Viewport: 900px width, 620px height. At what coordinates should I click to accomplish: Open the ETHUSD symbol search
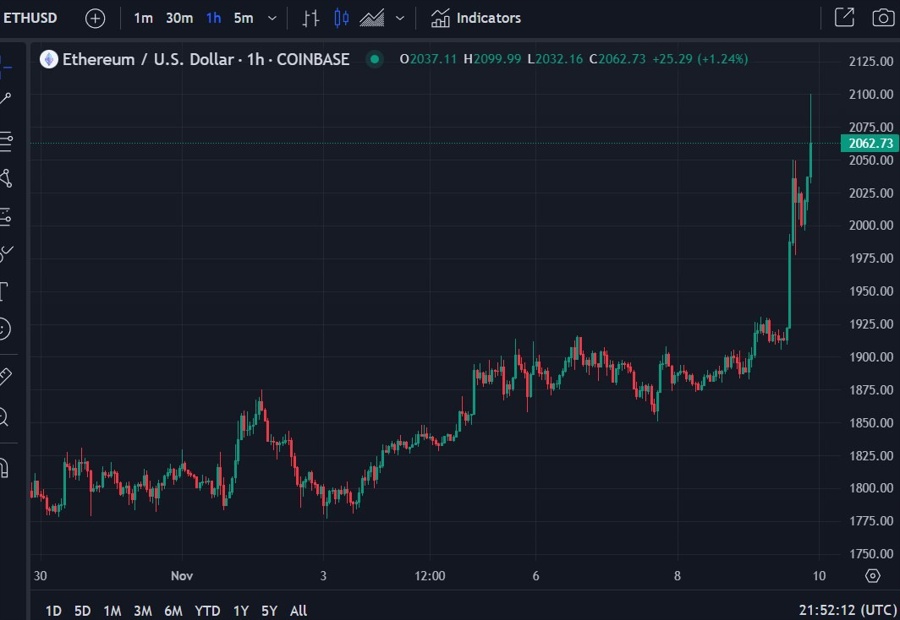pos(30,18)
